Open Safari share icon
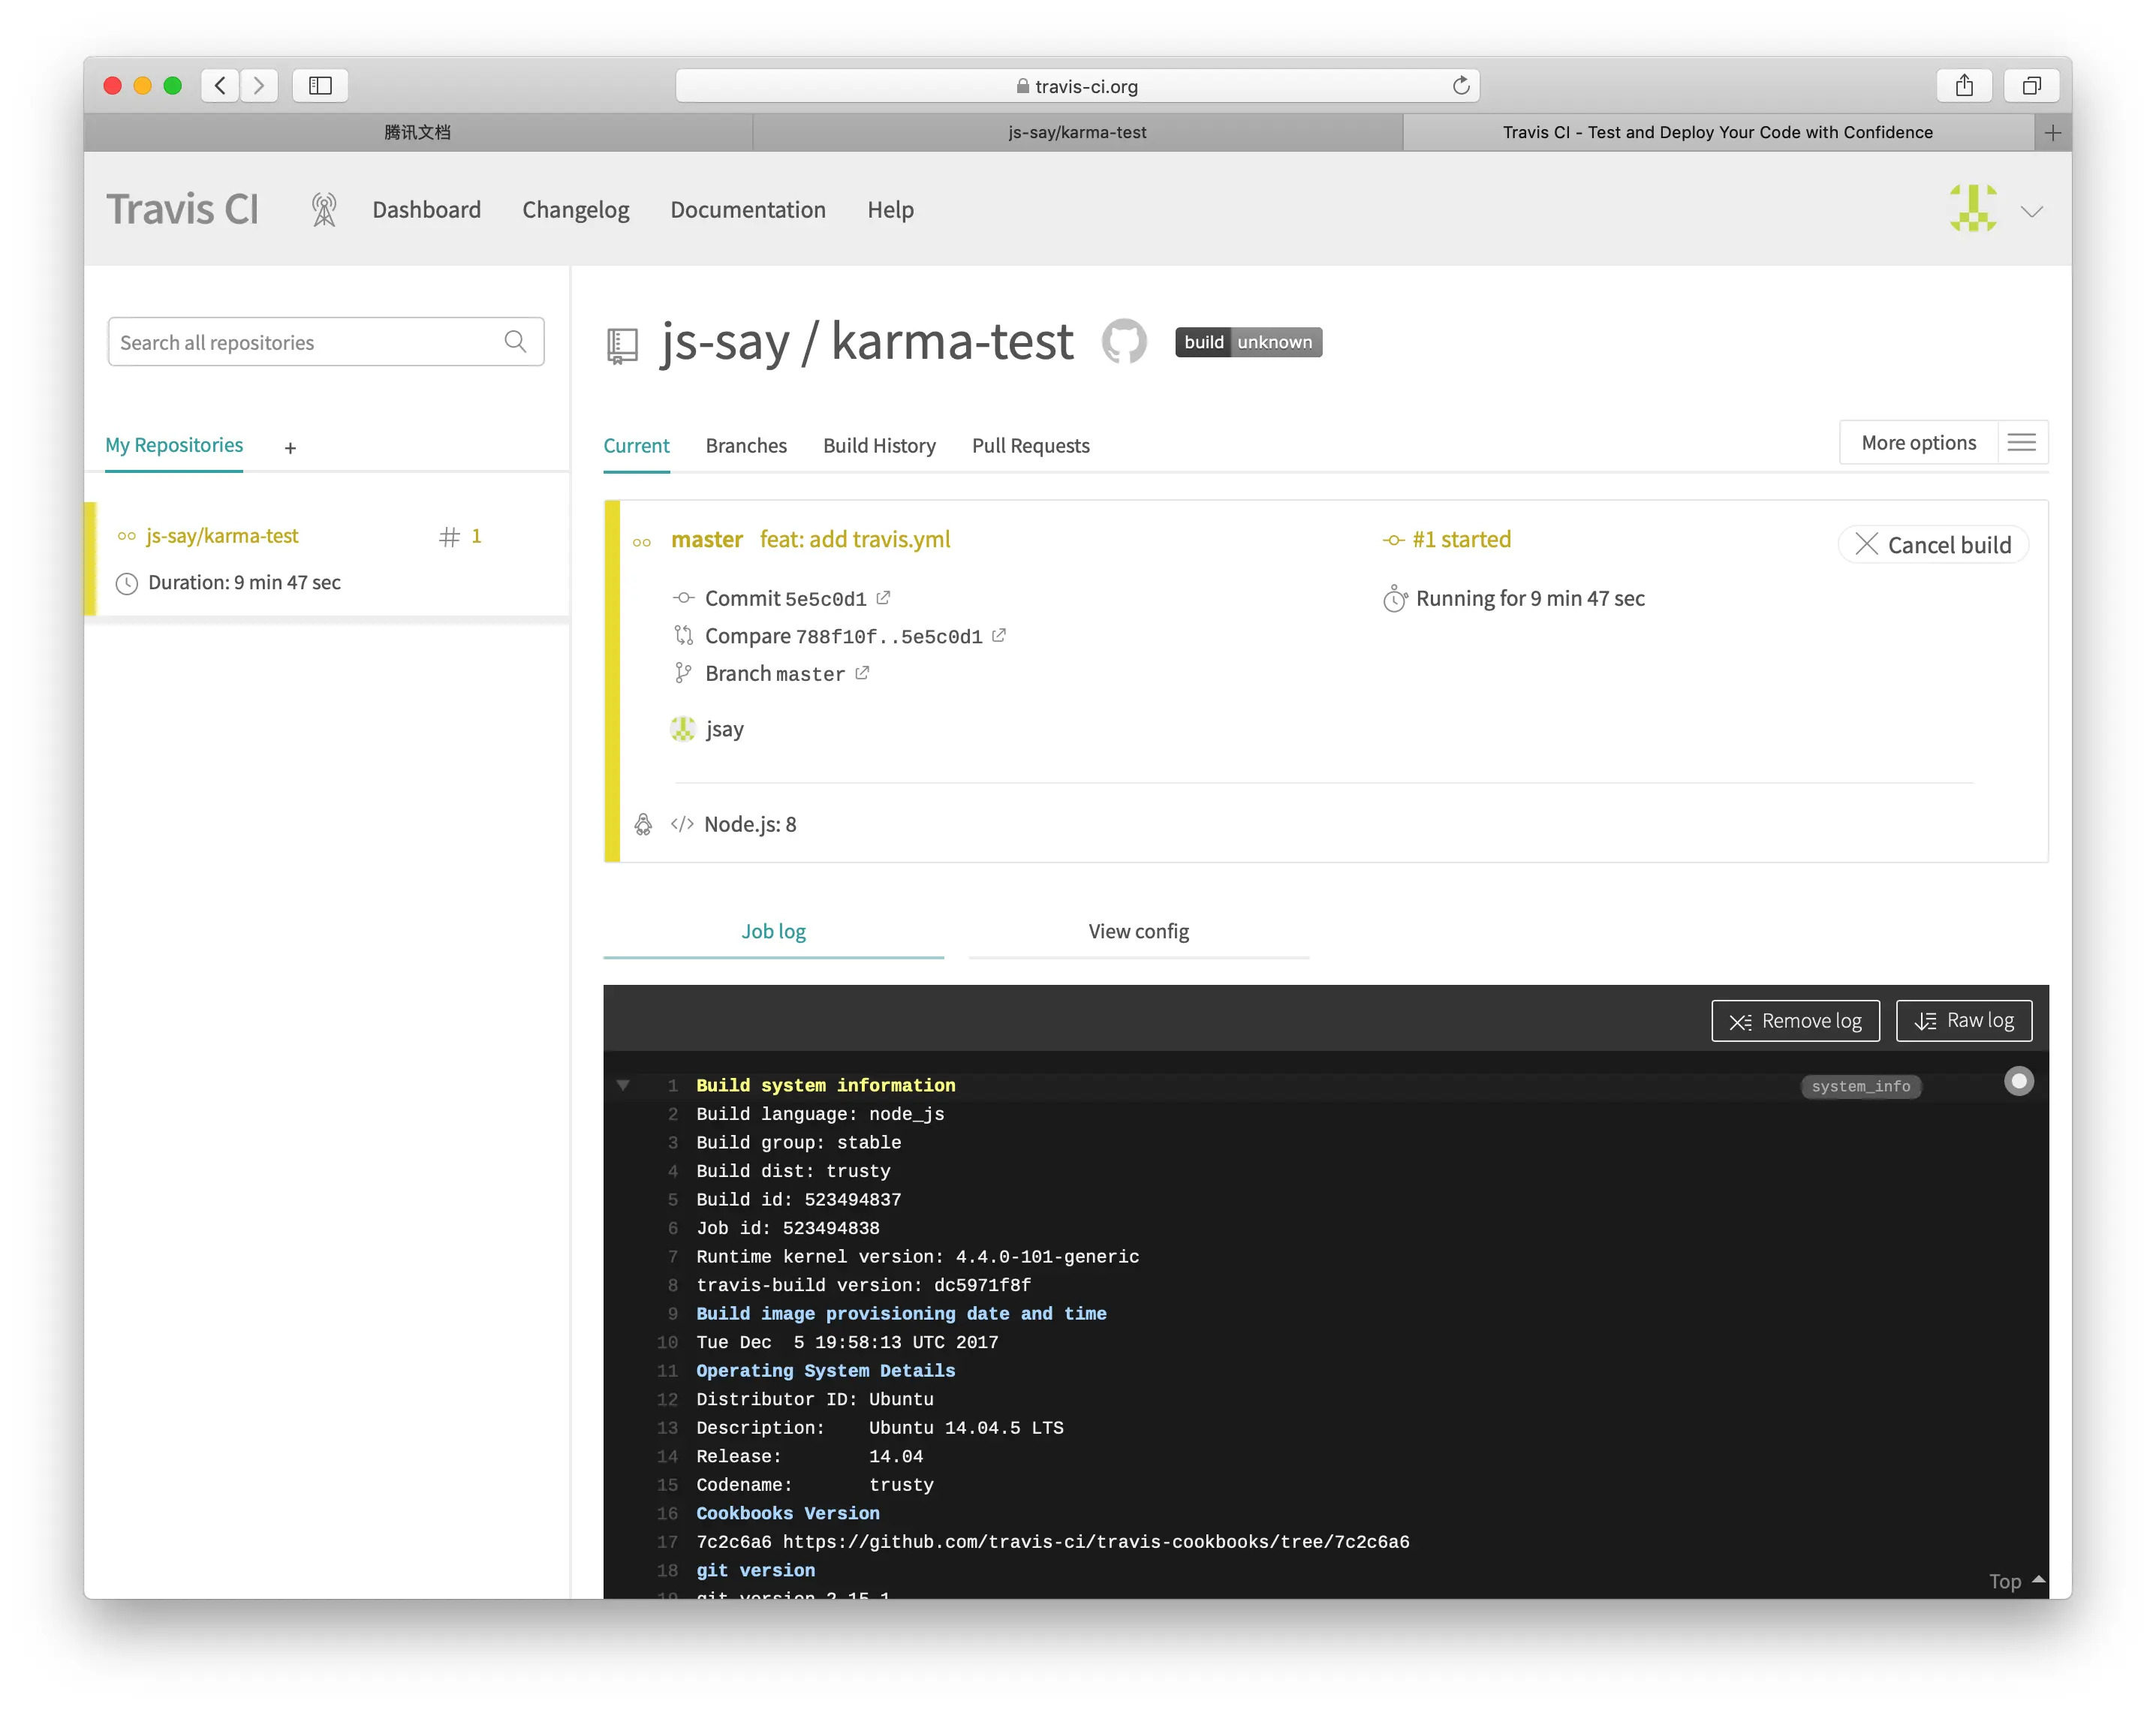The image size is (2156, 1710). click(x=1964, y=86)
